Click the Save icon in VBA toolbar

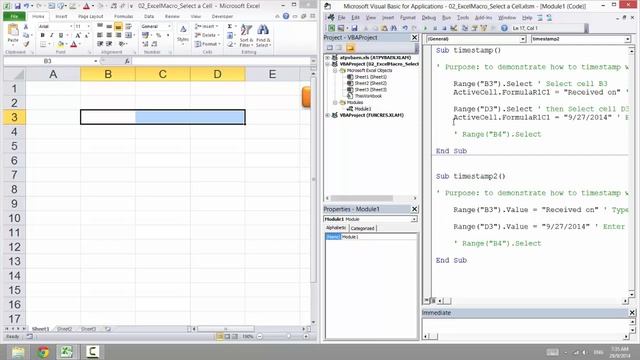354,28
